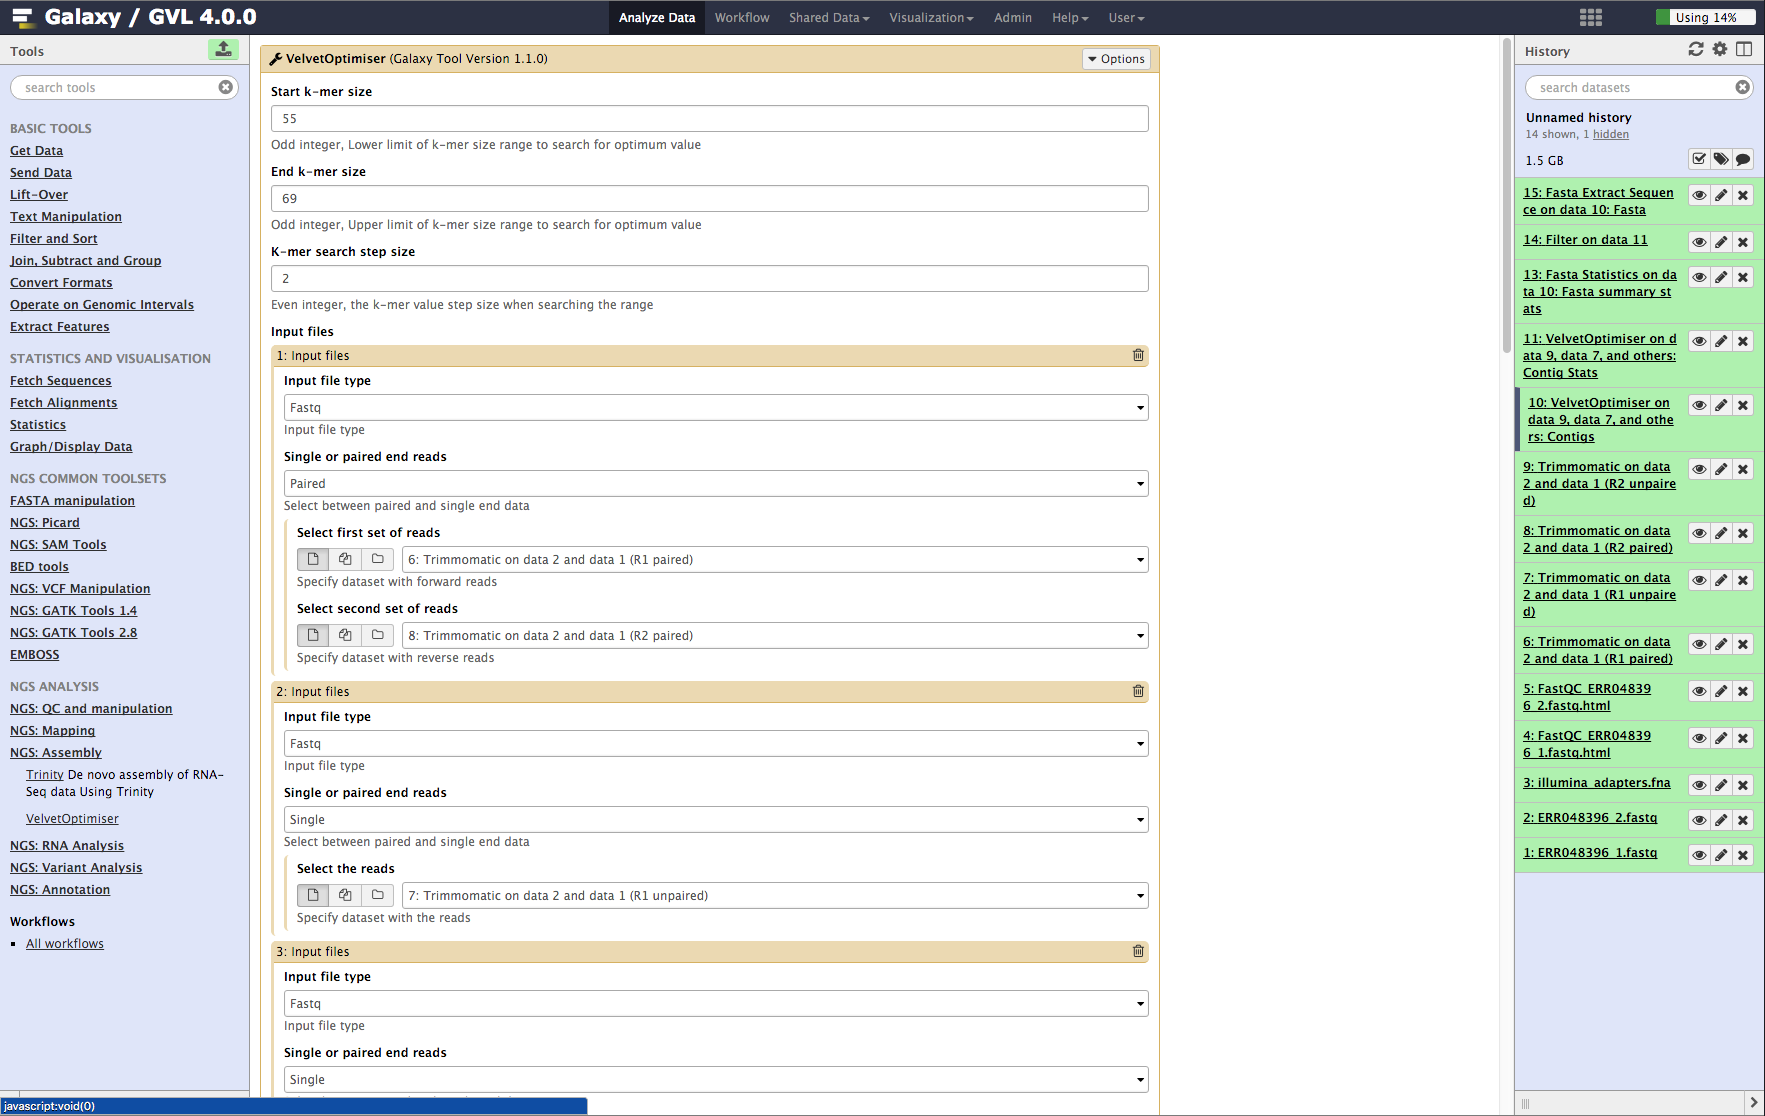Open the Scratchbook grid icon
Viewport: 1765px width, 1116px height.
(x=1590, y=17)
